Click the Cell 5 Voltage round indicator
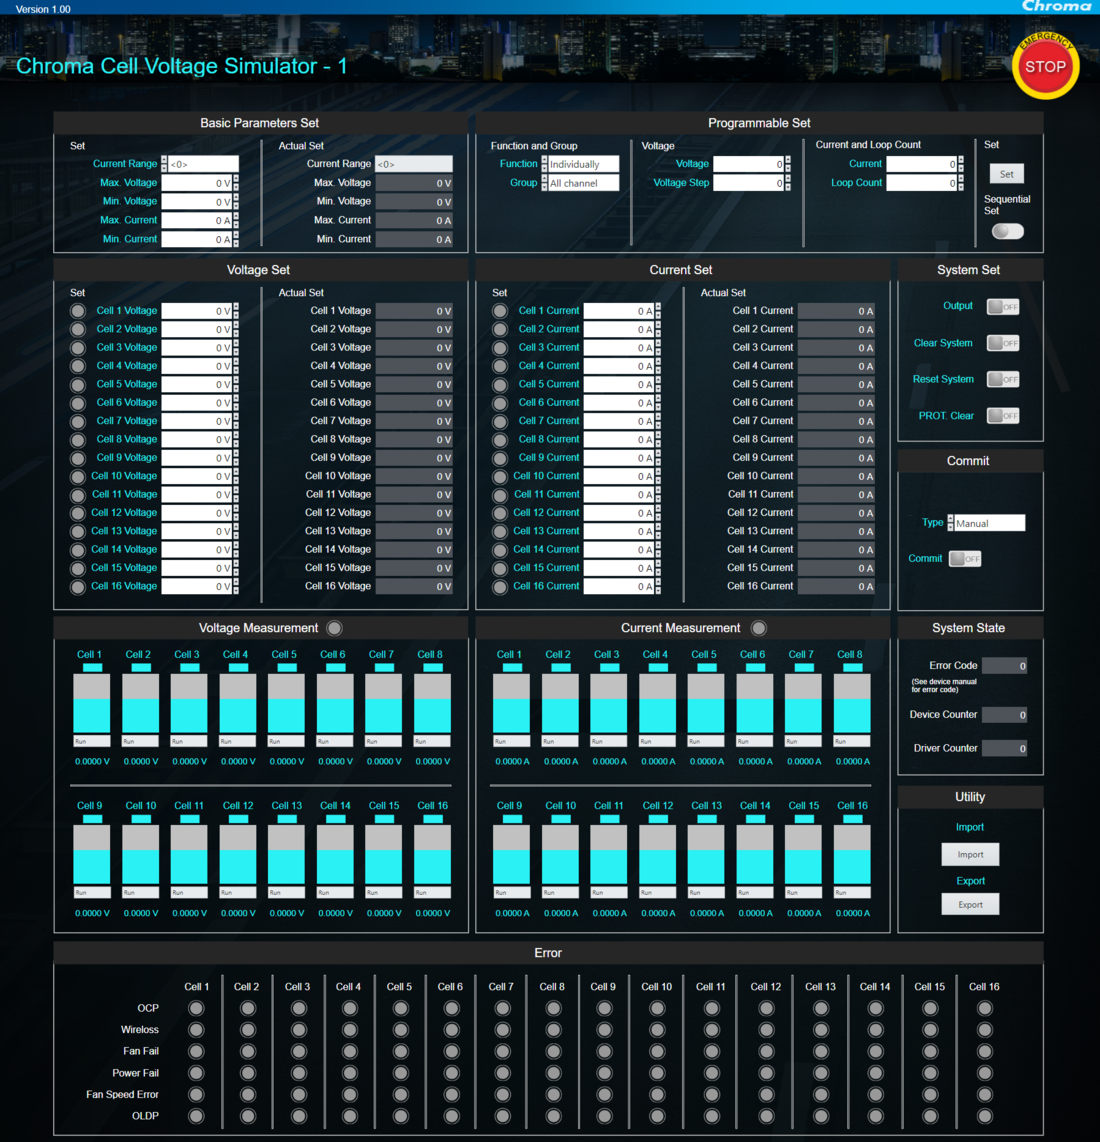 (77, 385)
